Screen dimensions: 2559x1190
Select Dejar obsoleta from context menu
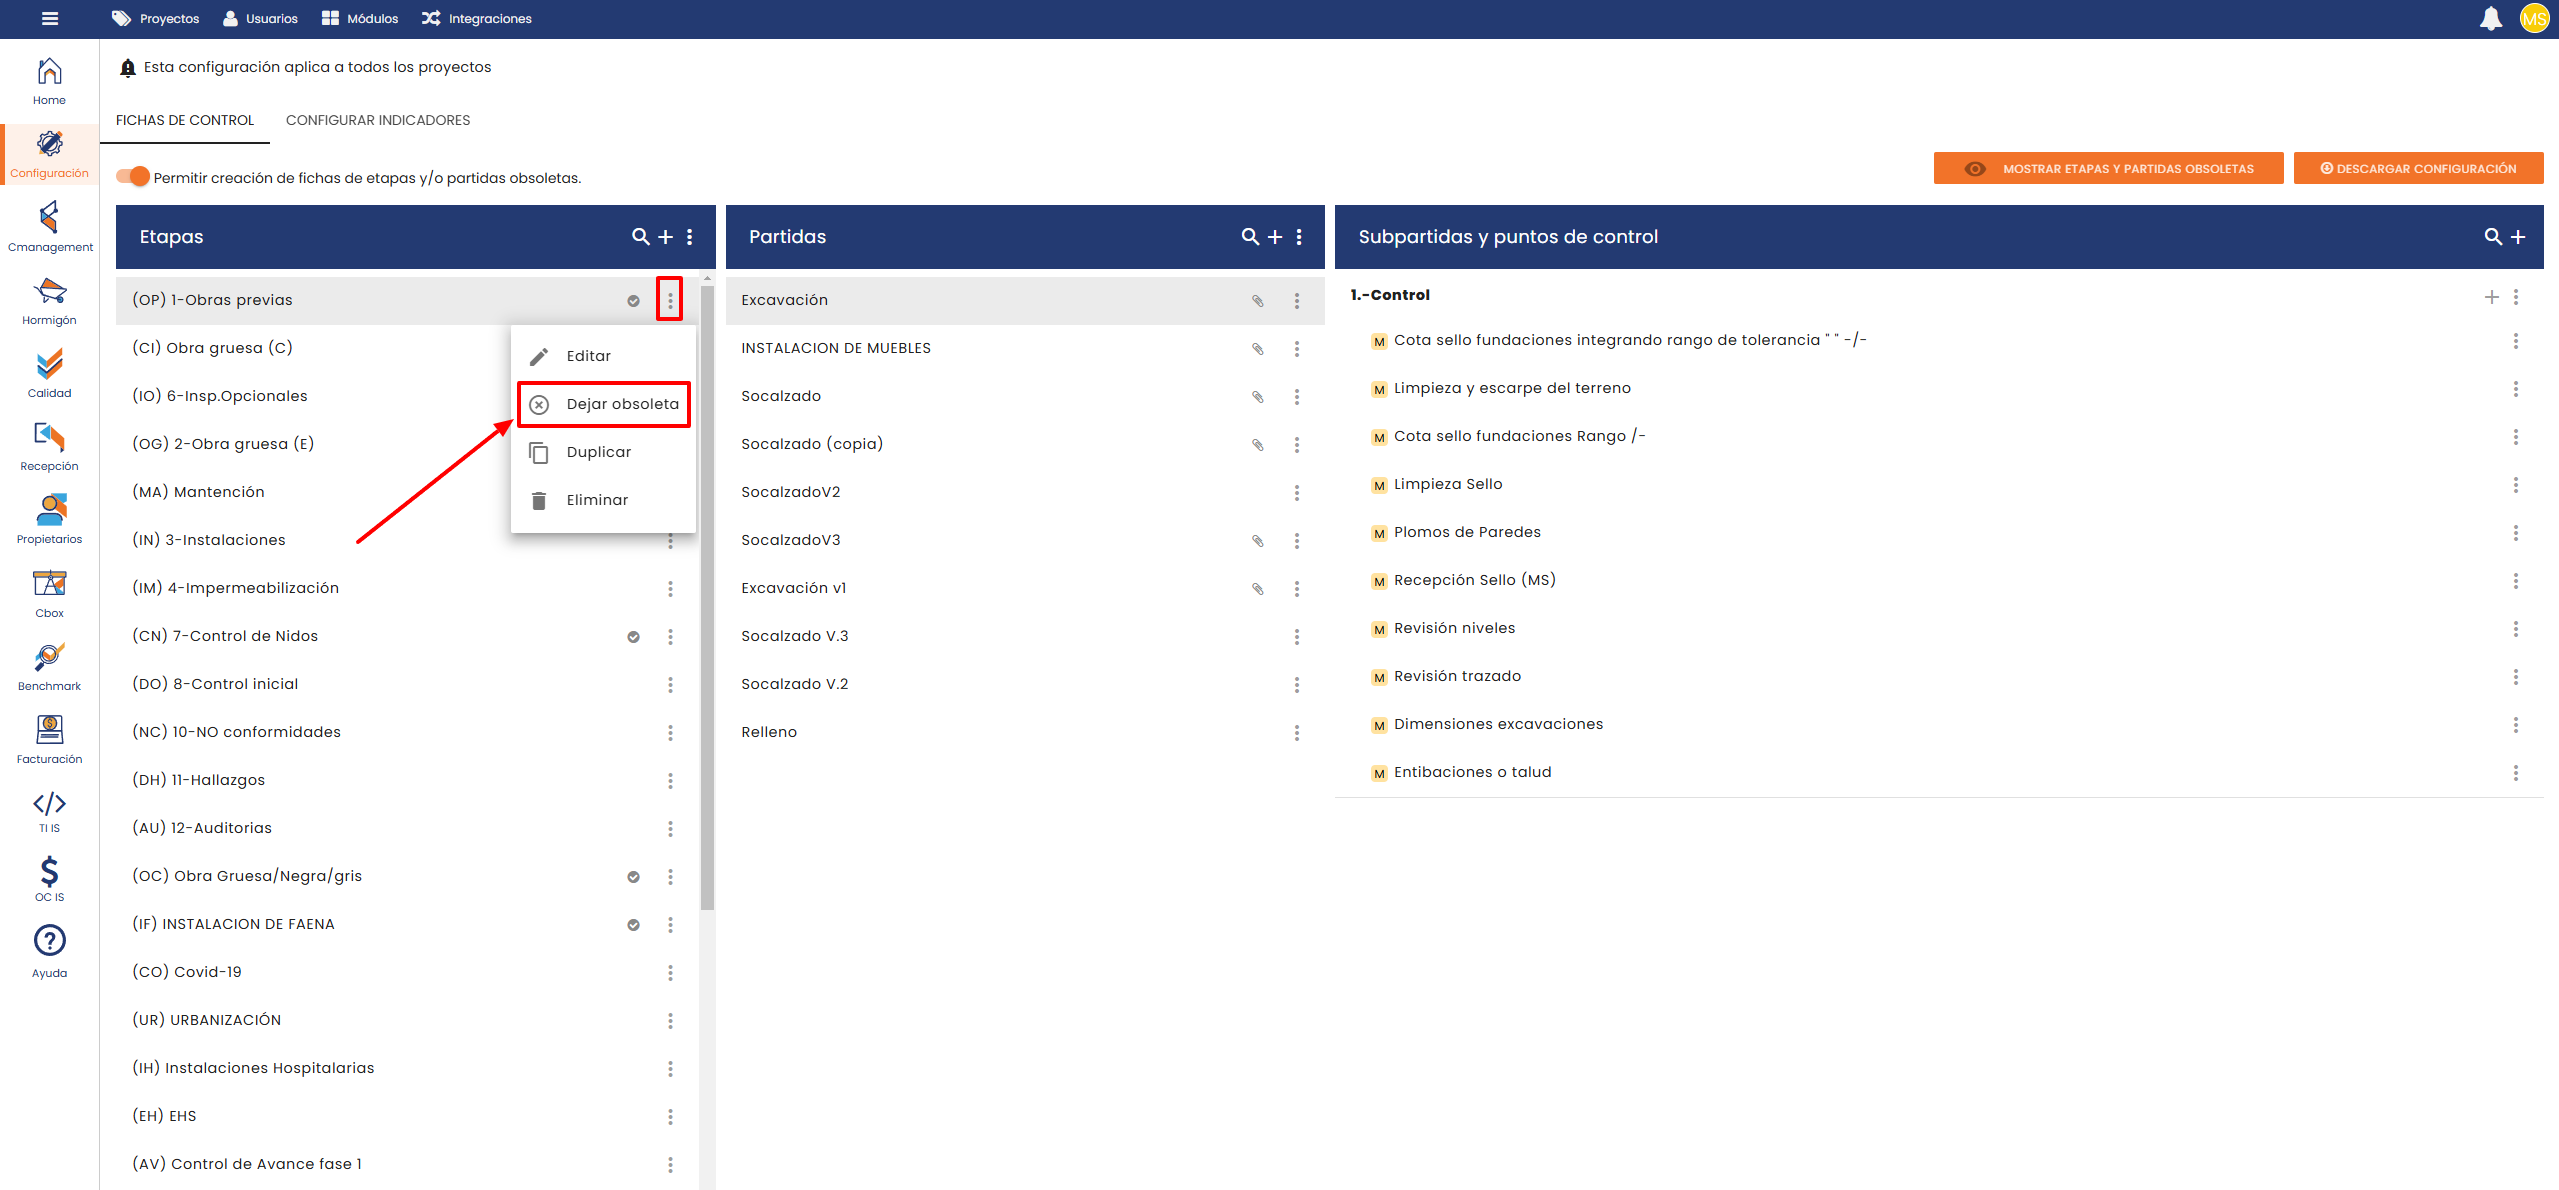pyautogui.click(x=604, y=404)
